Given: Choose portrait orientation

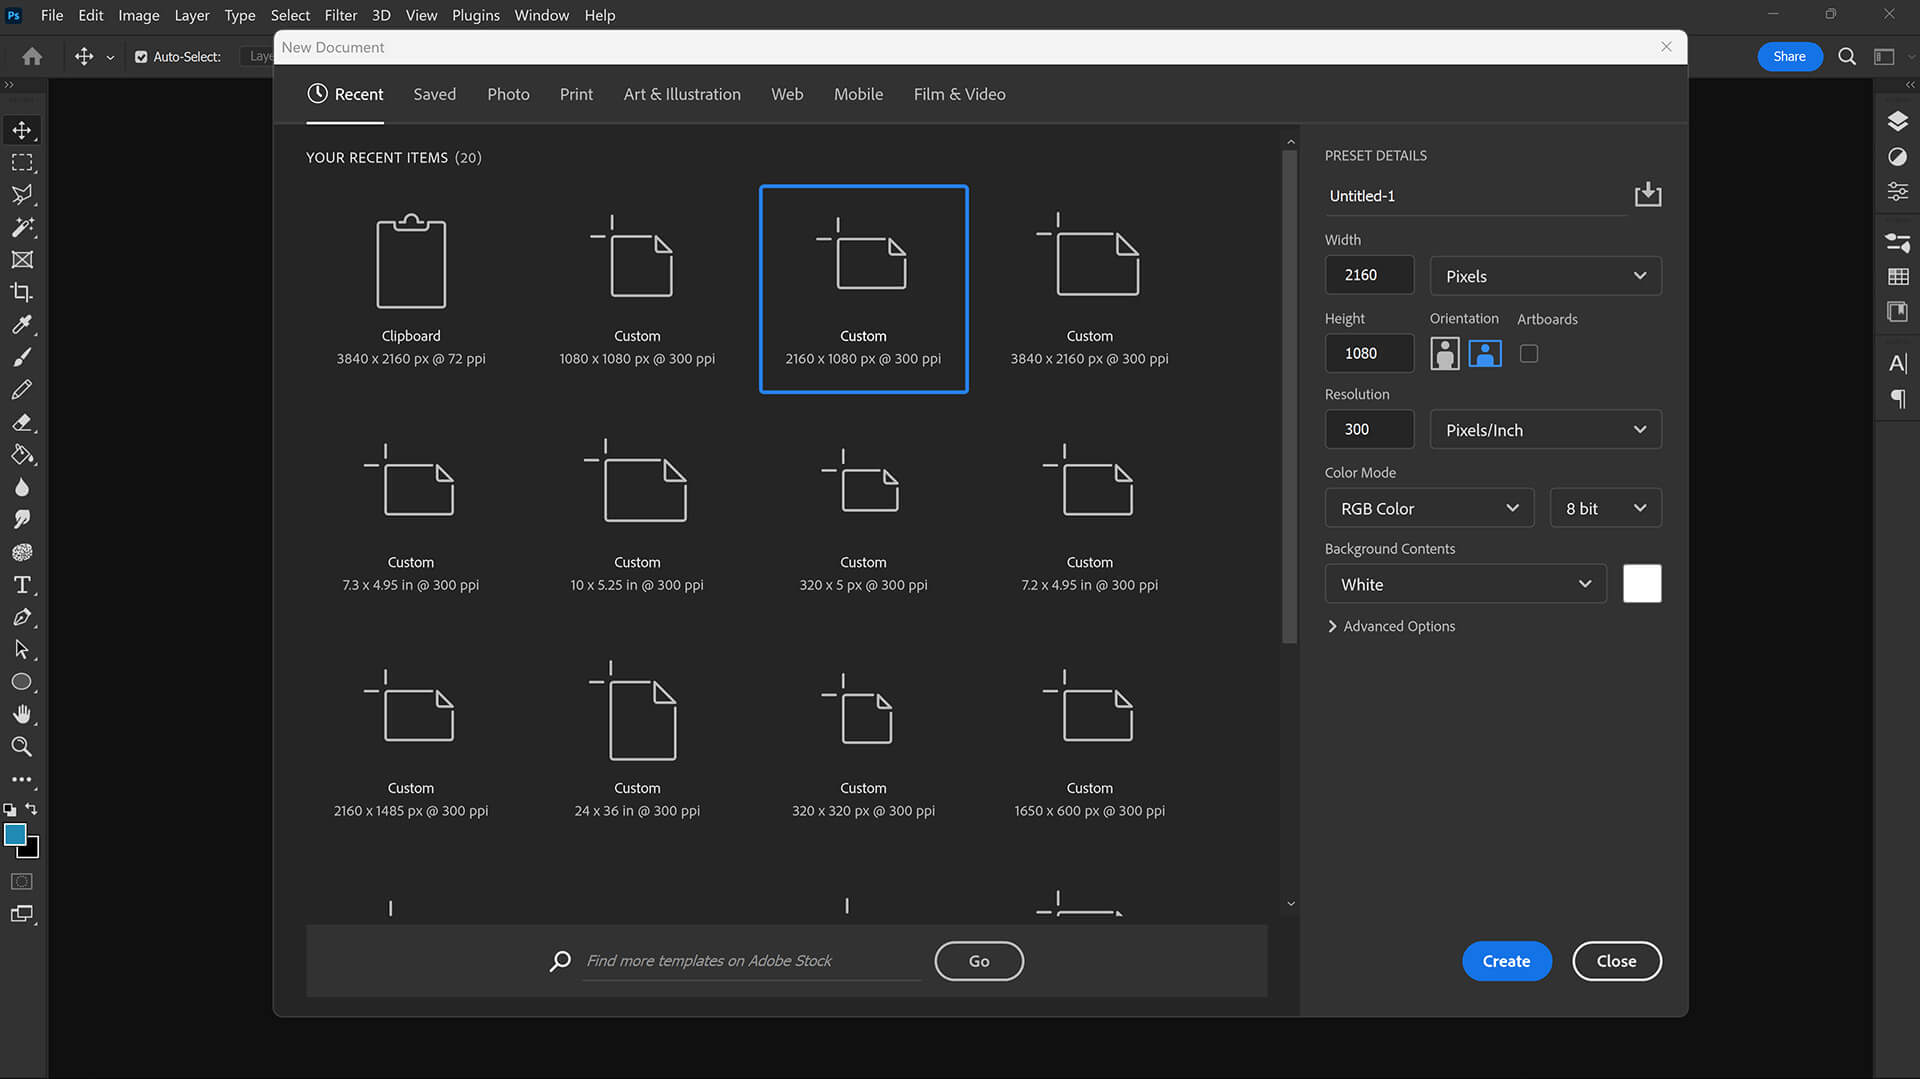Looking at the screenshot, I should click(1444, 353).
